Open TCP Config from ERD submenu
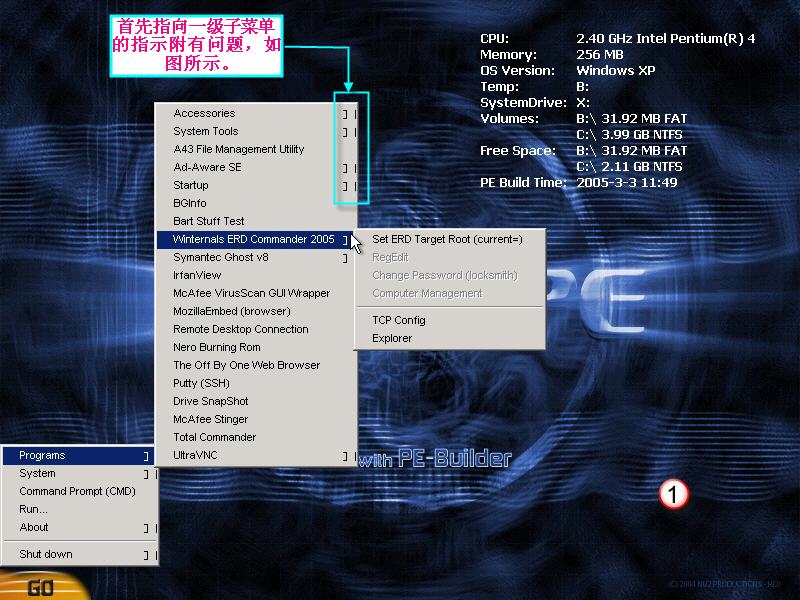 coord(449,320)
